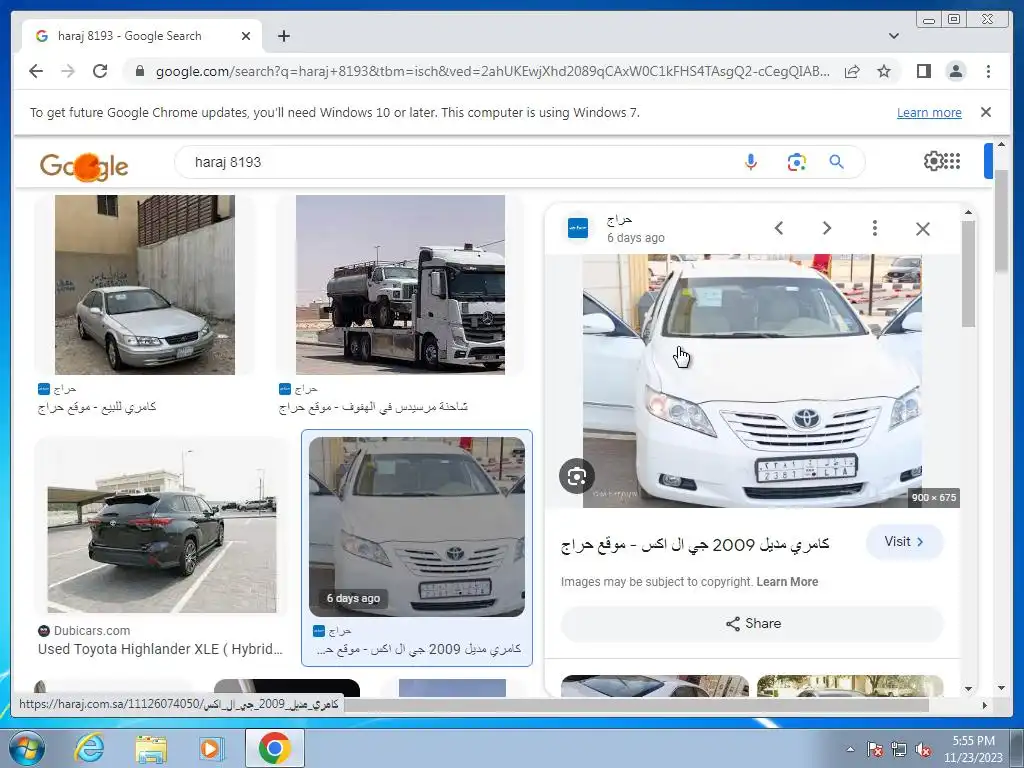Open the copyright Learn More link
Image resolution: width=1024 pixels, height=768 pixels.
tap(787, 582)
